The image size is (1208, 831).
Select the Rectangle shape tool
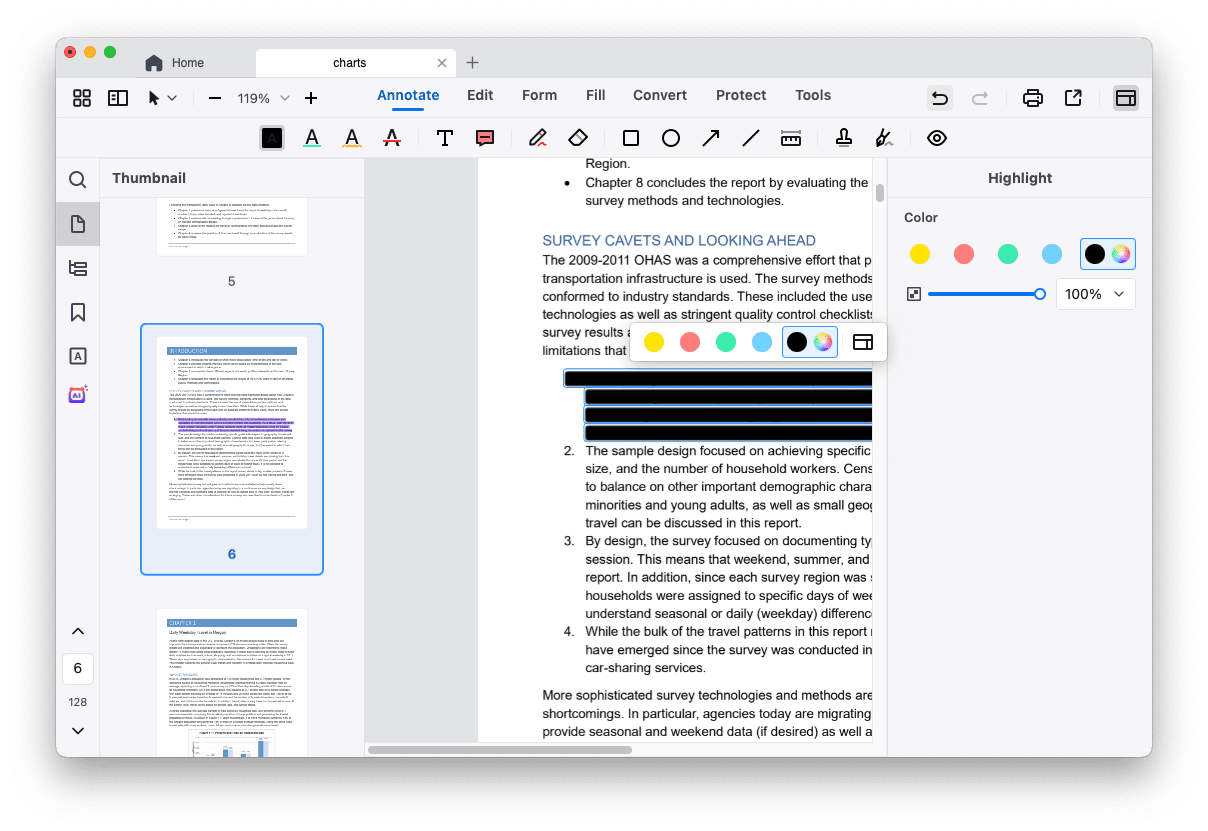[631, 138]
